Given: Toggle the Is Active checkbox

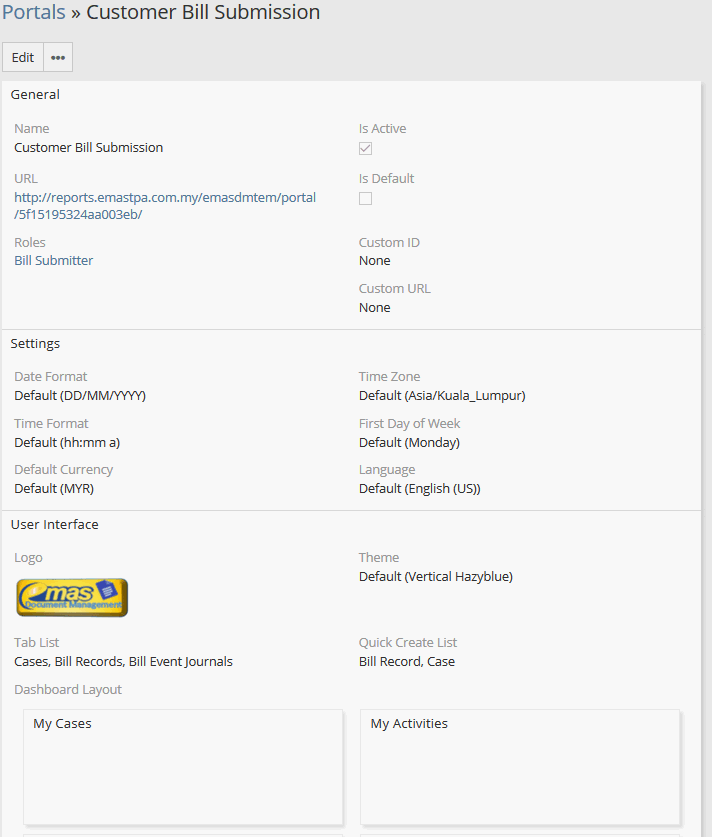Looking at the screenshot, I should coord(366,148).
